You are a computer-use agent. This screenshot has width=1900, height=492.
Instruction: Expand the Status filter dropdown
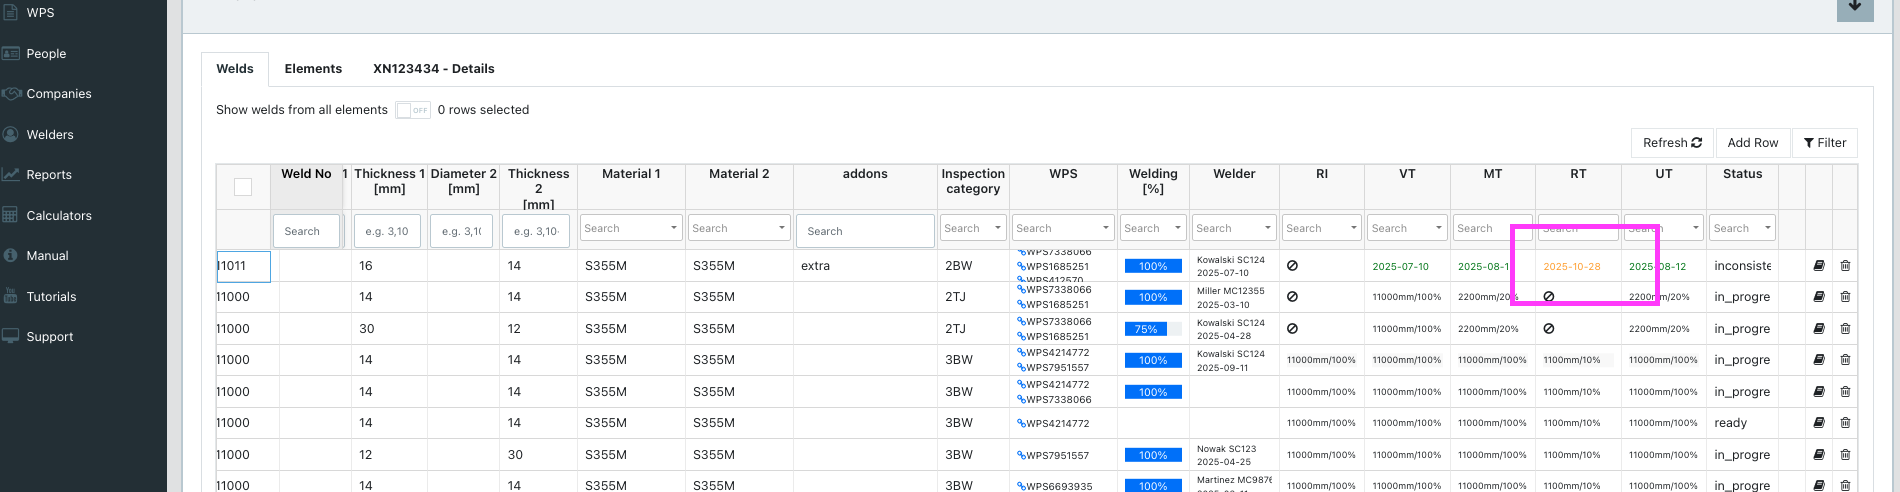1742,228
